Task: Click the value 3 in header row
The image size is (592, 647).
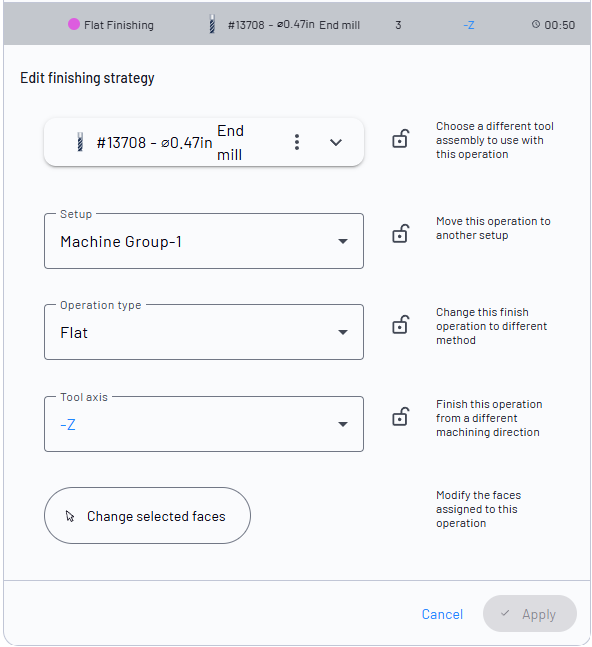Action: 398,25
